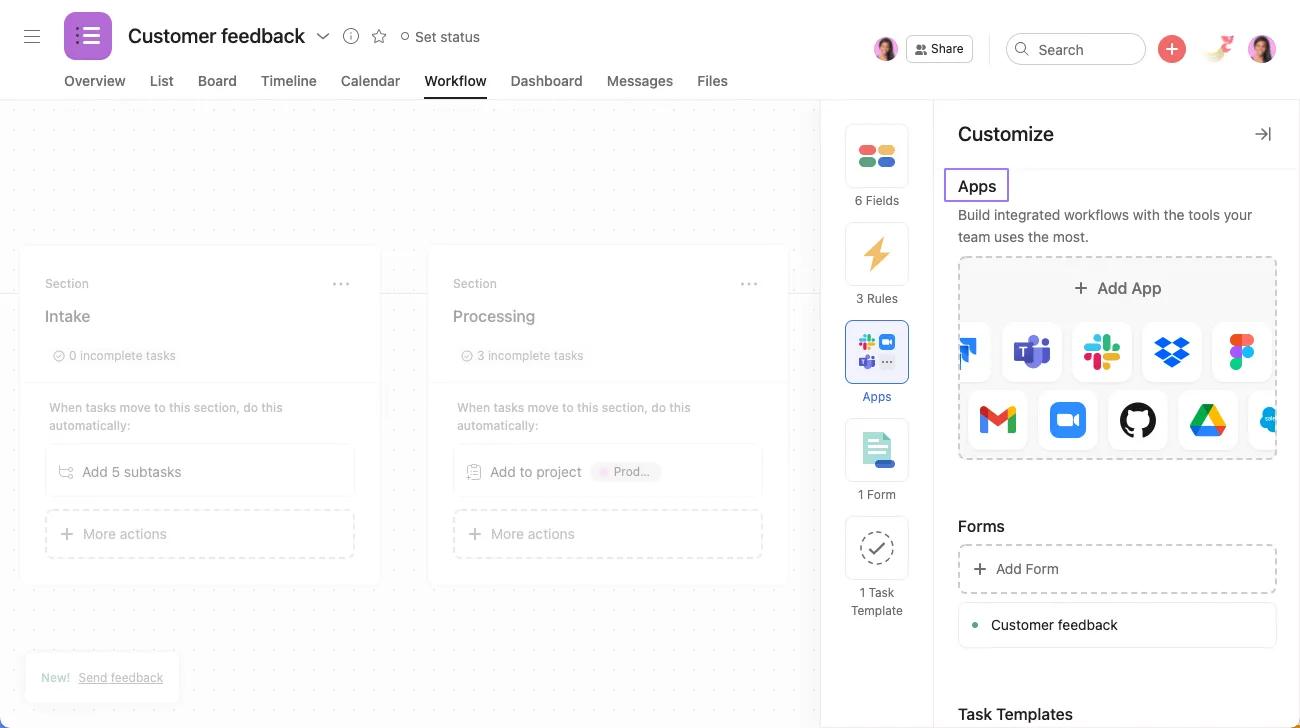Open the Dropbox app integration

tap(1171, 352)
